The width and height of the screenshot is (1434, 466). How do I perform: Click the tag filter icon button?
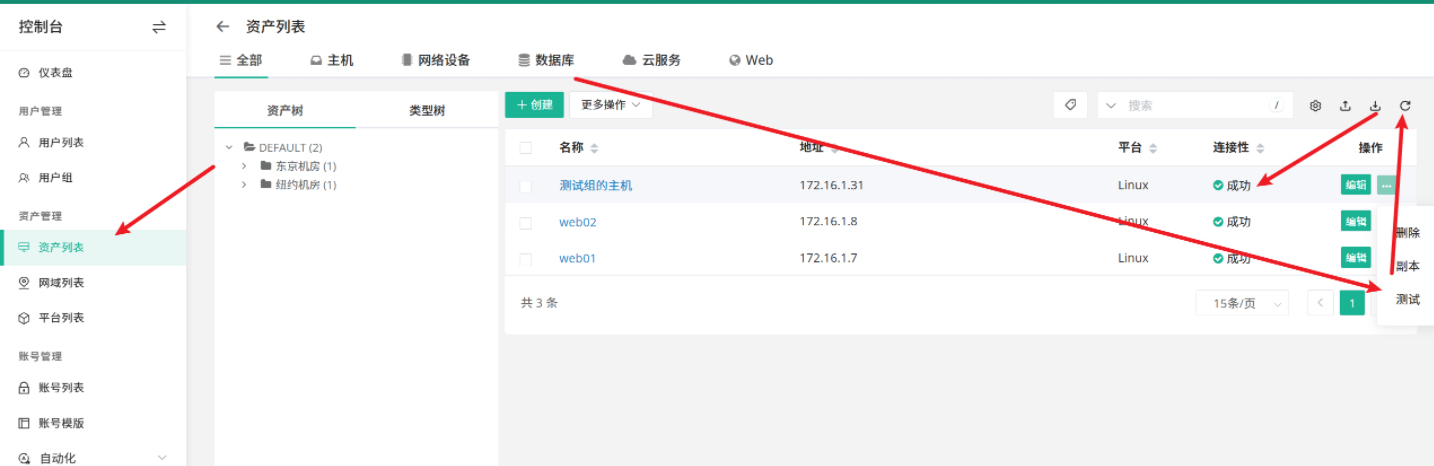tap(1070, 105)
